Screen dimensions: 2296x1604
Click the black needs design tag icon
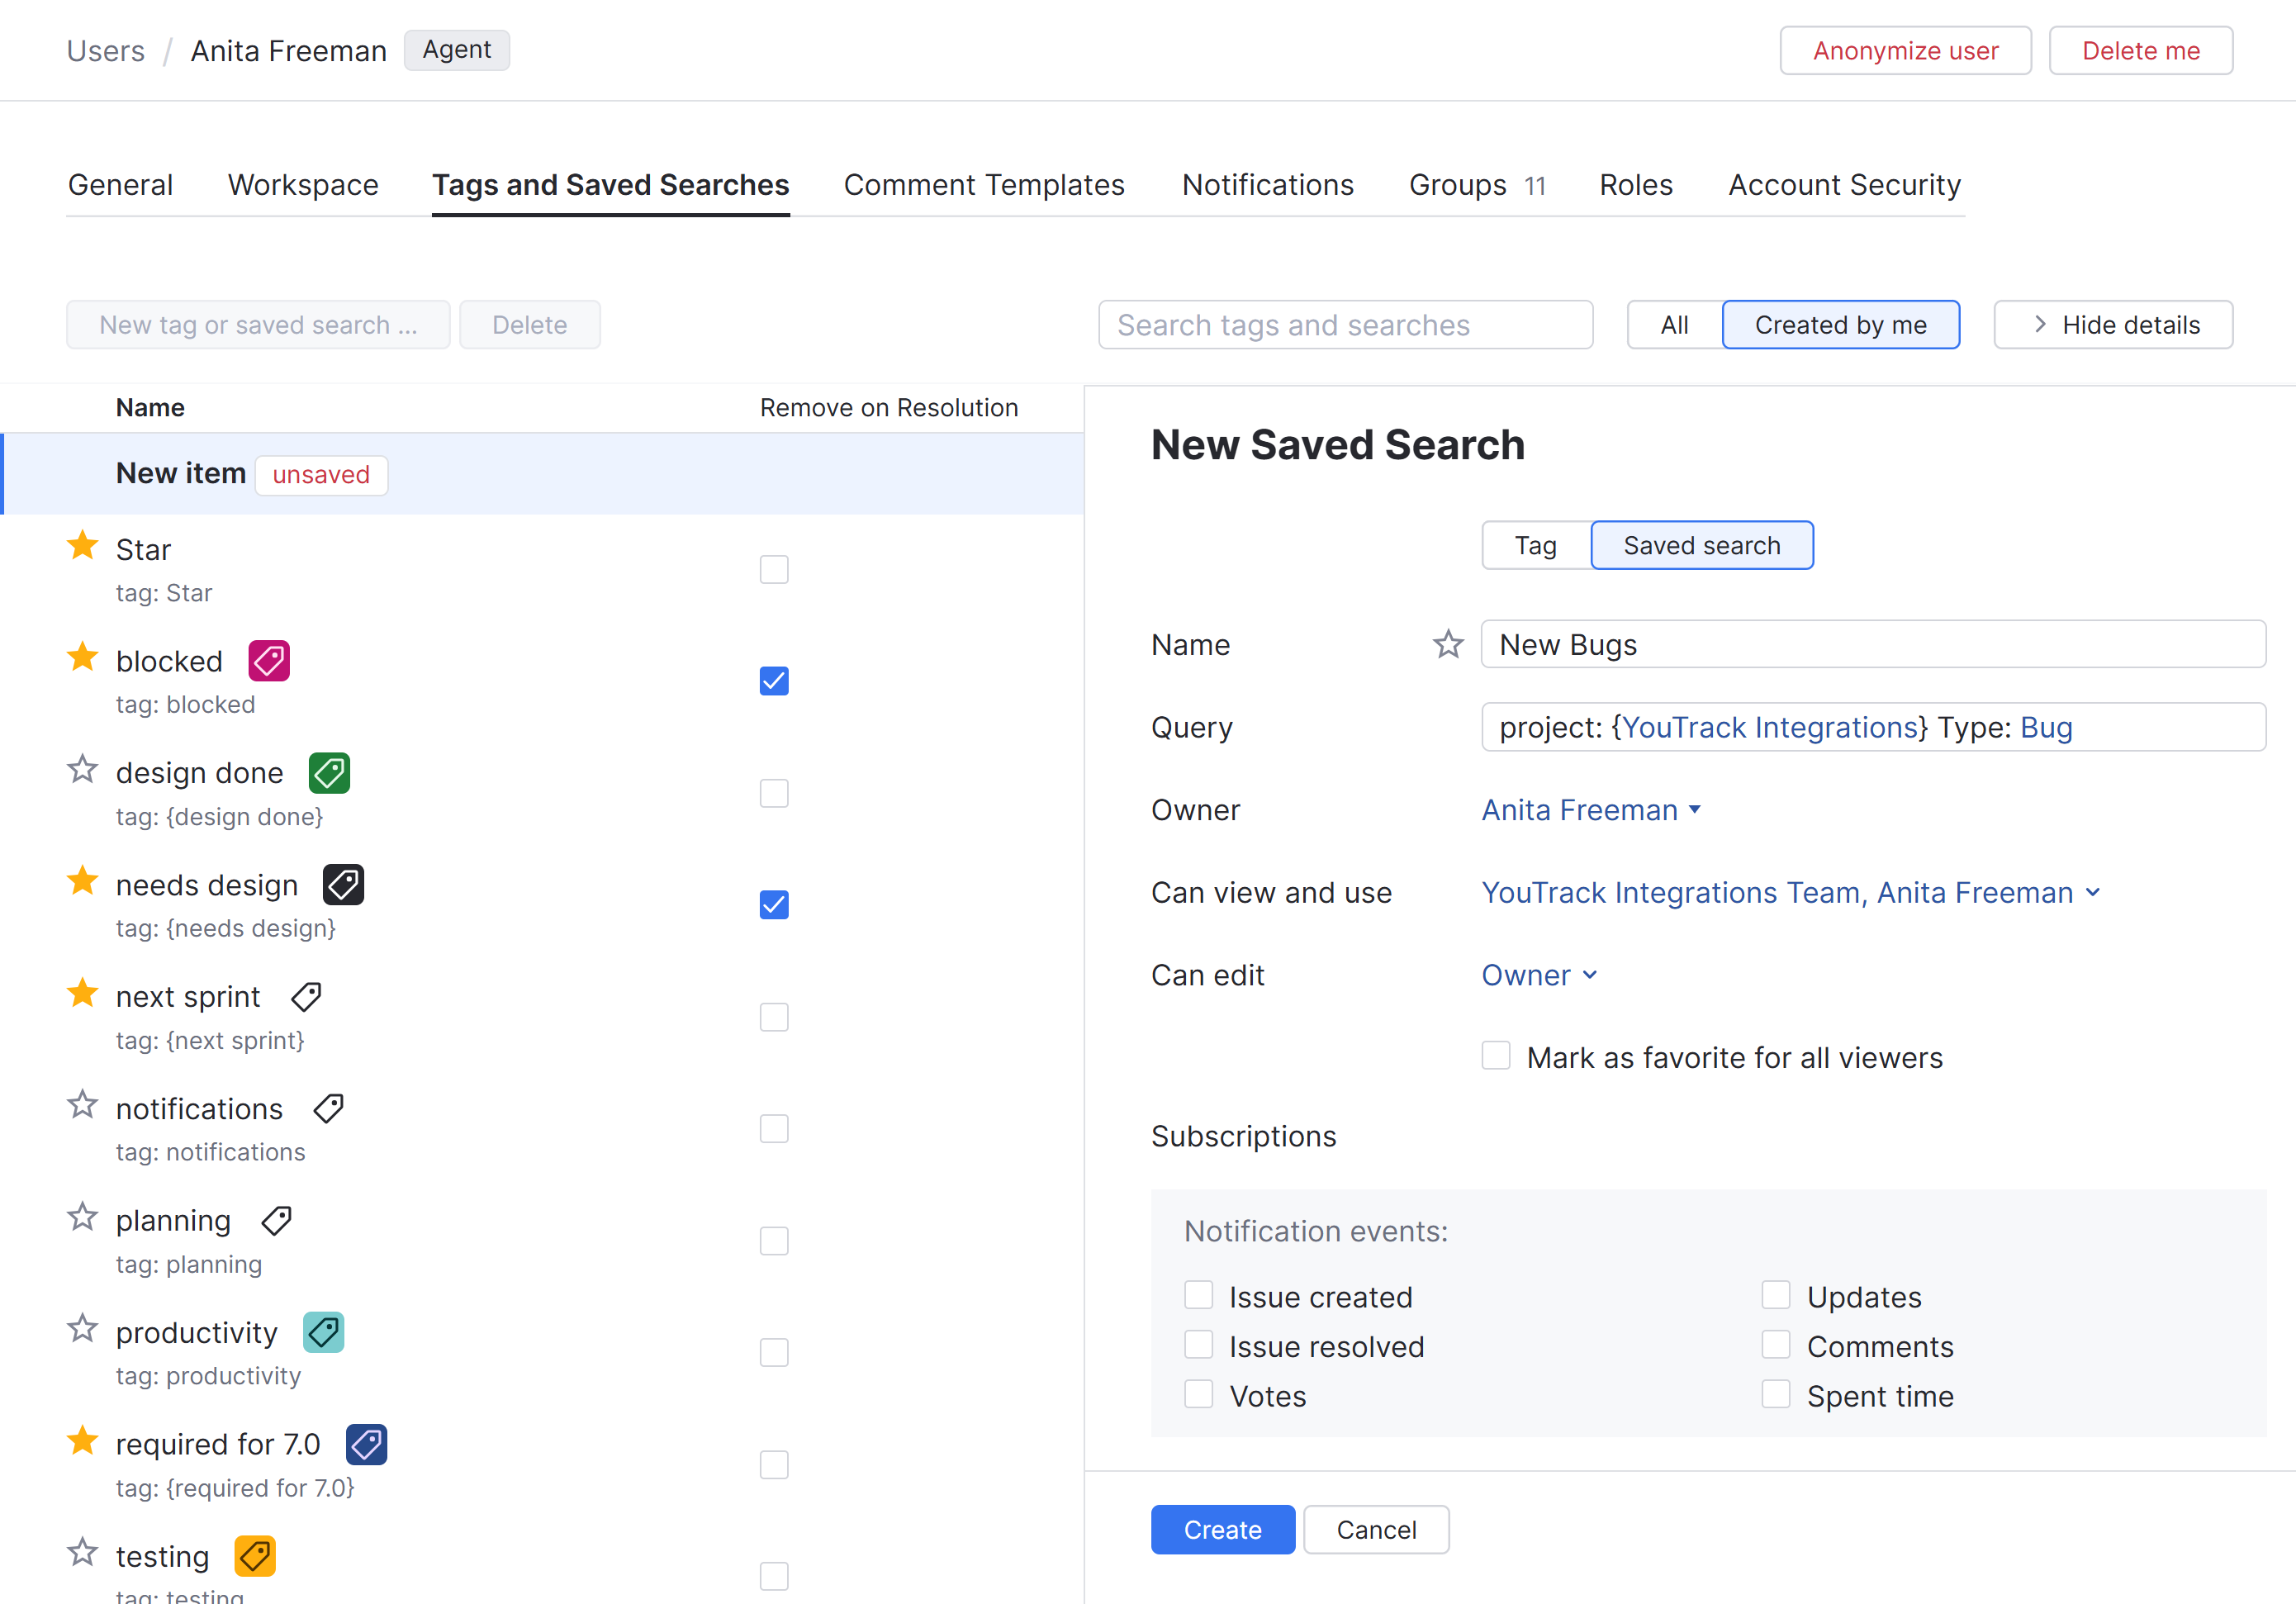pos(343,884)
